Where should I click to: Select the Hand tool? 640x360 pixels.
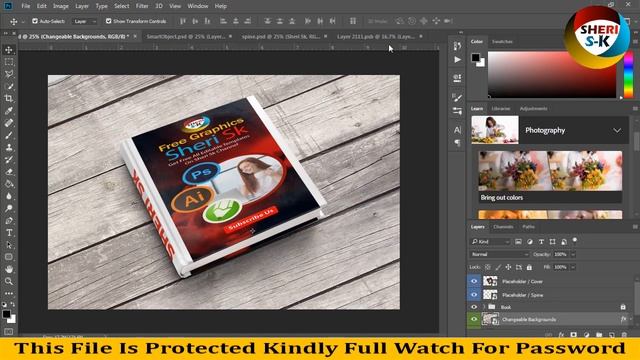(9, 269)
